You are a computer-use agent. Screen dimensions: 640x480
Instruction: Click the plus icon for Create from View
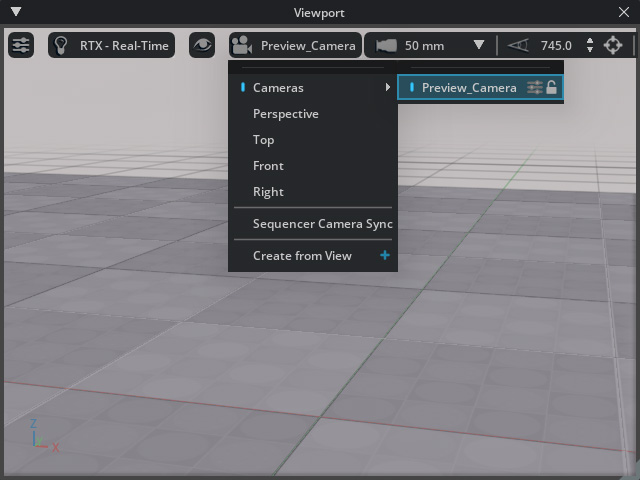click(x=385, y=256)
